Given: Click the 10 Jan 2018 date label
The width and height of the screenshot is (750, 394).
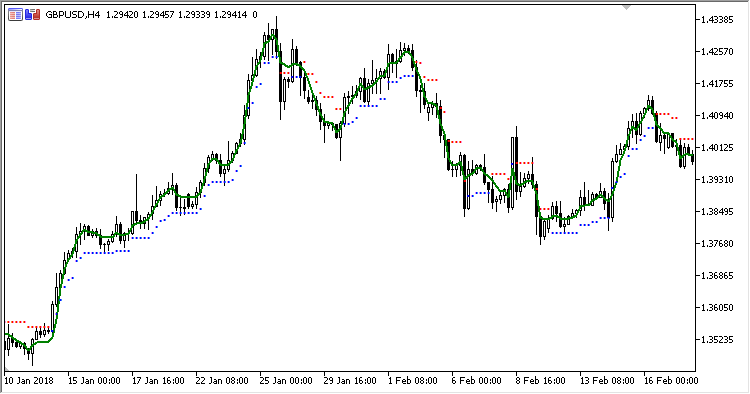Looking at the screenshot, I should 29,381.
